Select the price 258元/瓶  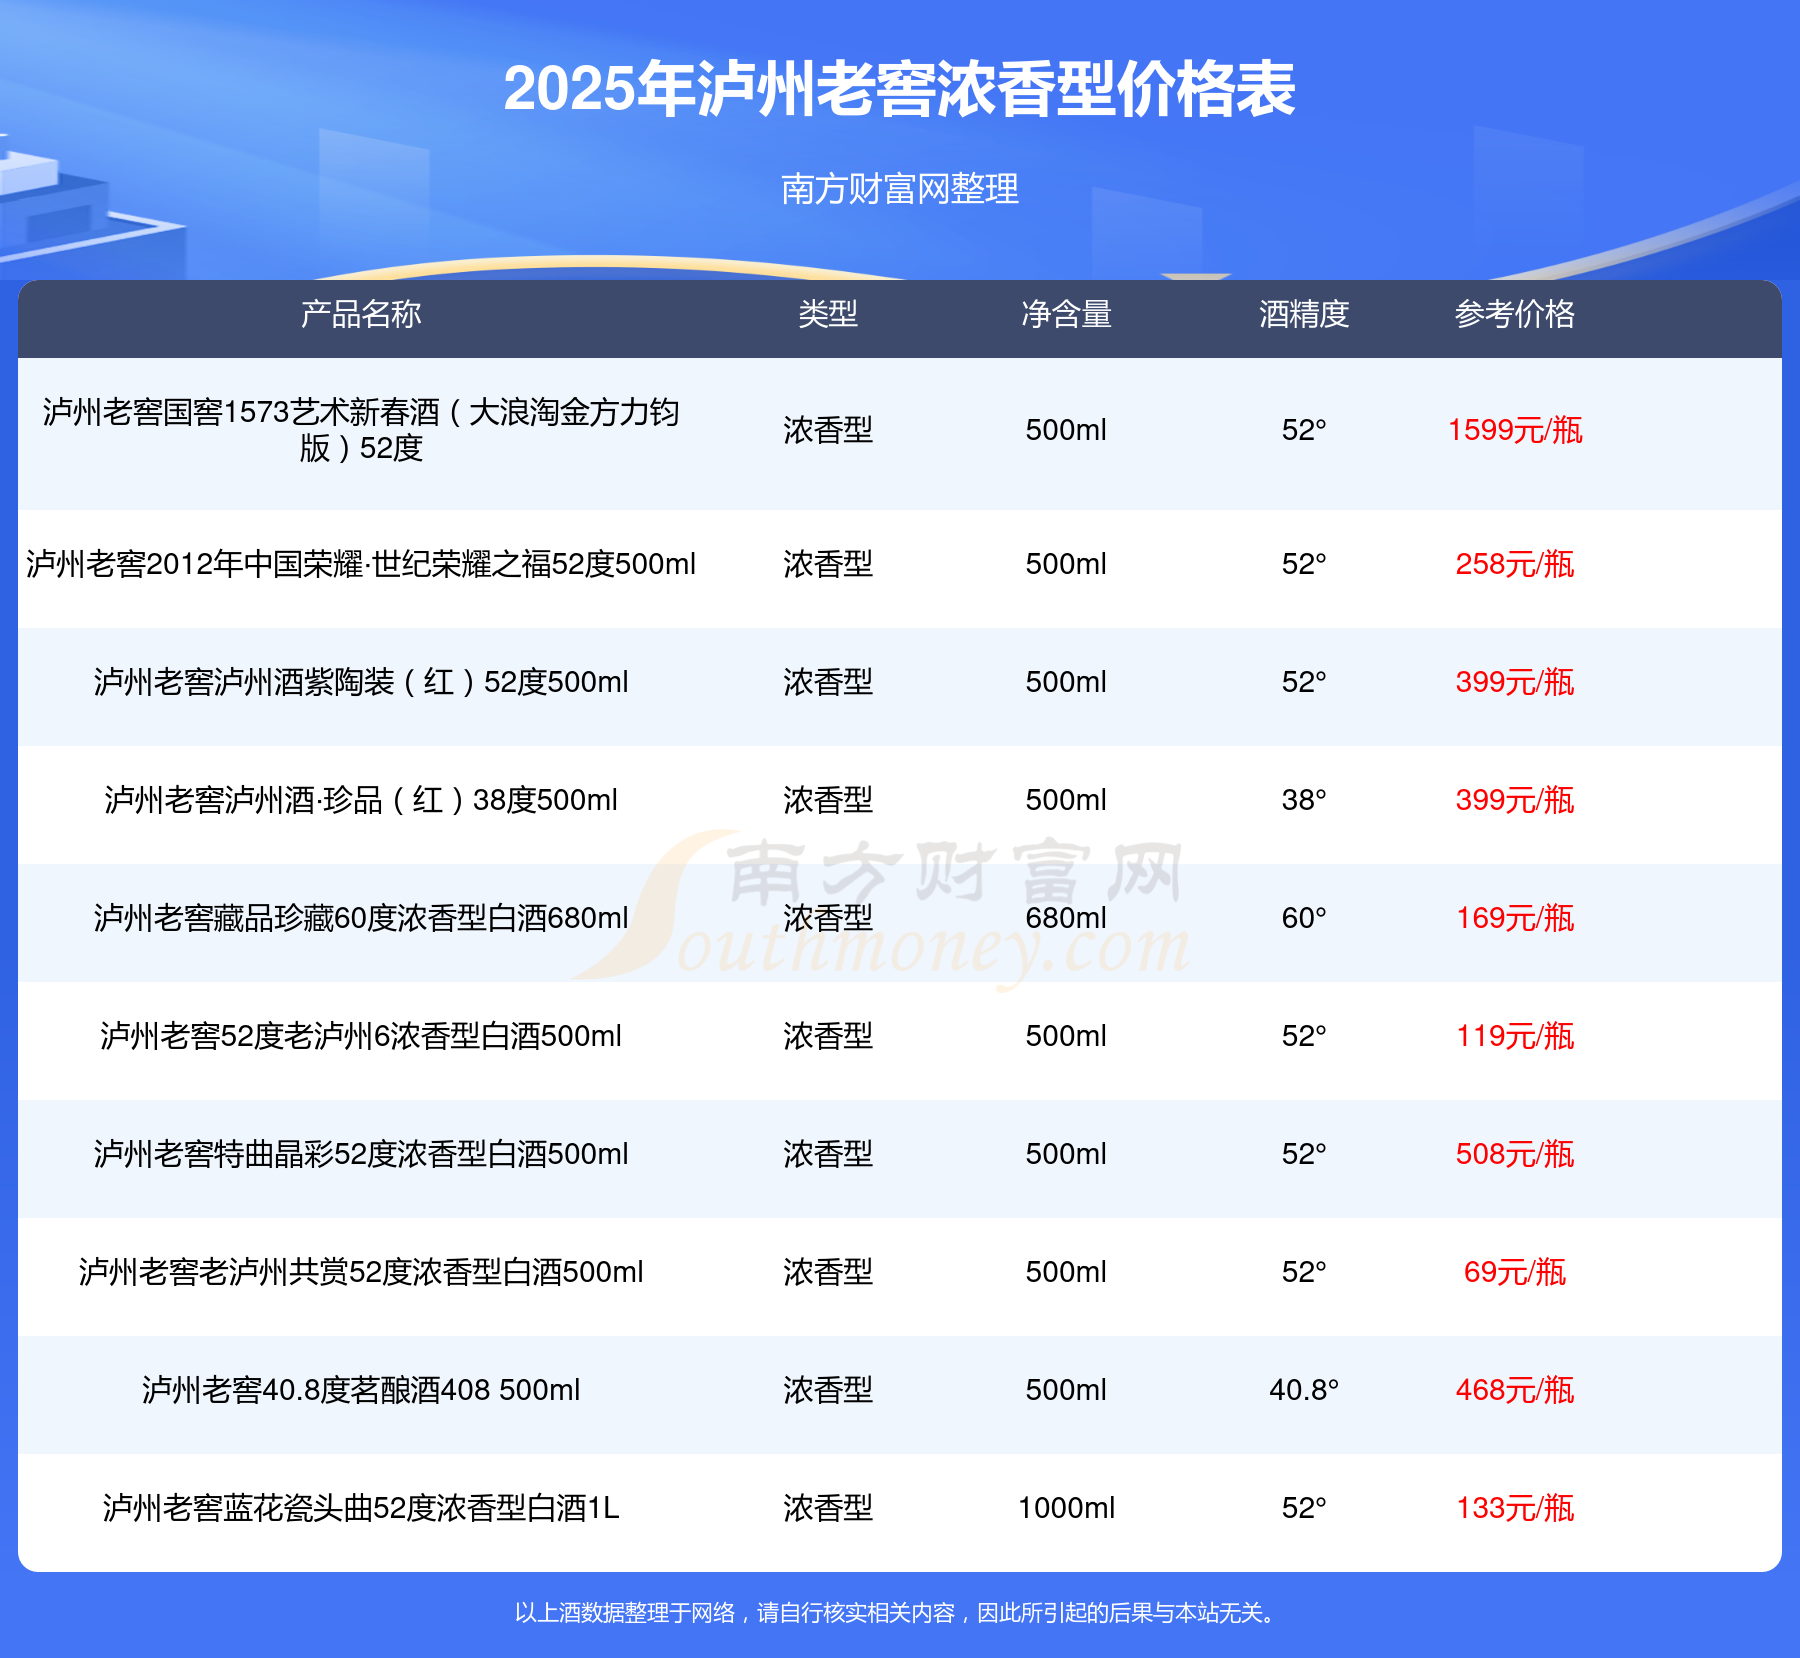click(x=1515, y=564)
